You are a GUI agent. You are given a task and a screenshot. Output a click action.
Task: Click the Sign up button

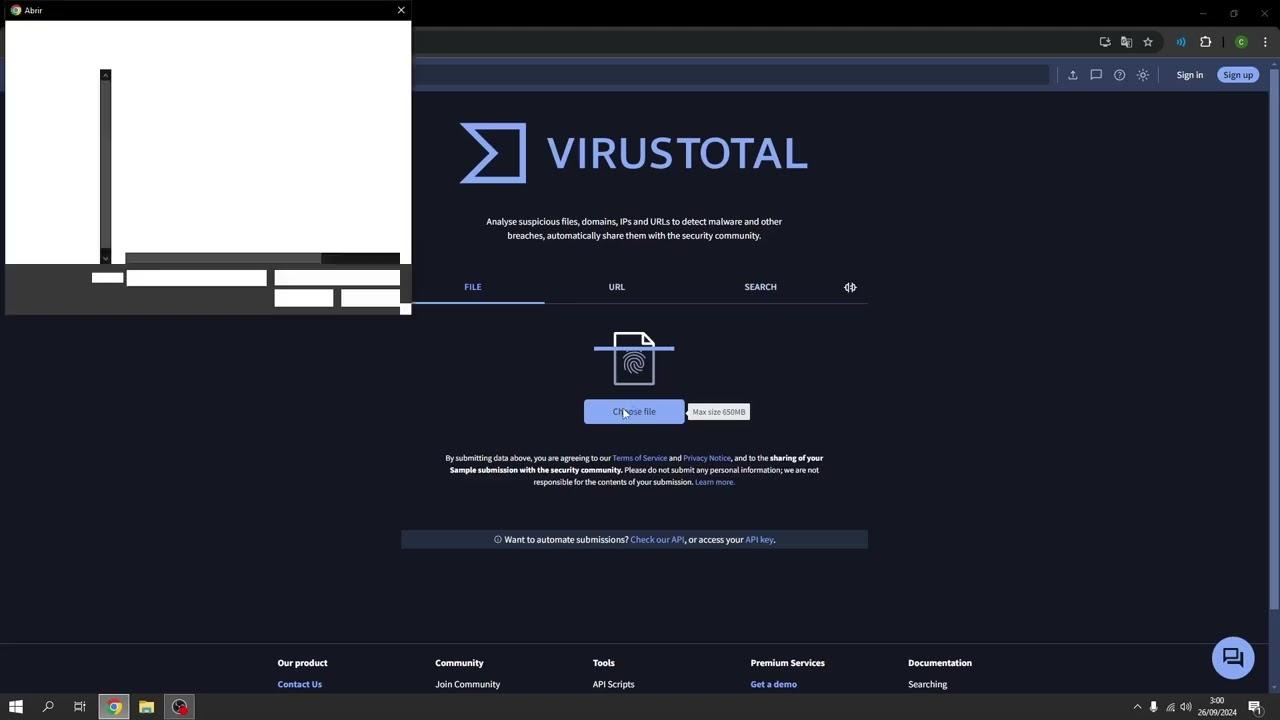click(x=1238, y=75)
